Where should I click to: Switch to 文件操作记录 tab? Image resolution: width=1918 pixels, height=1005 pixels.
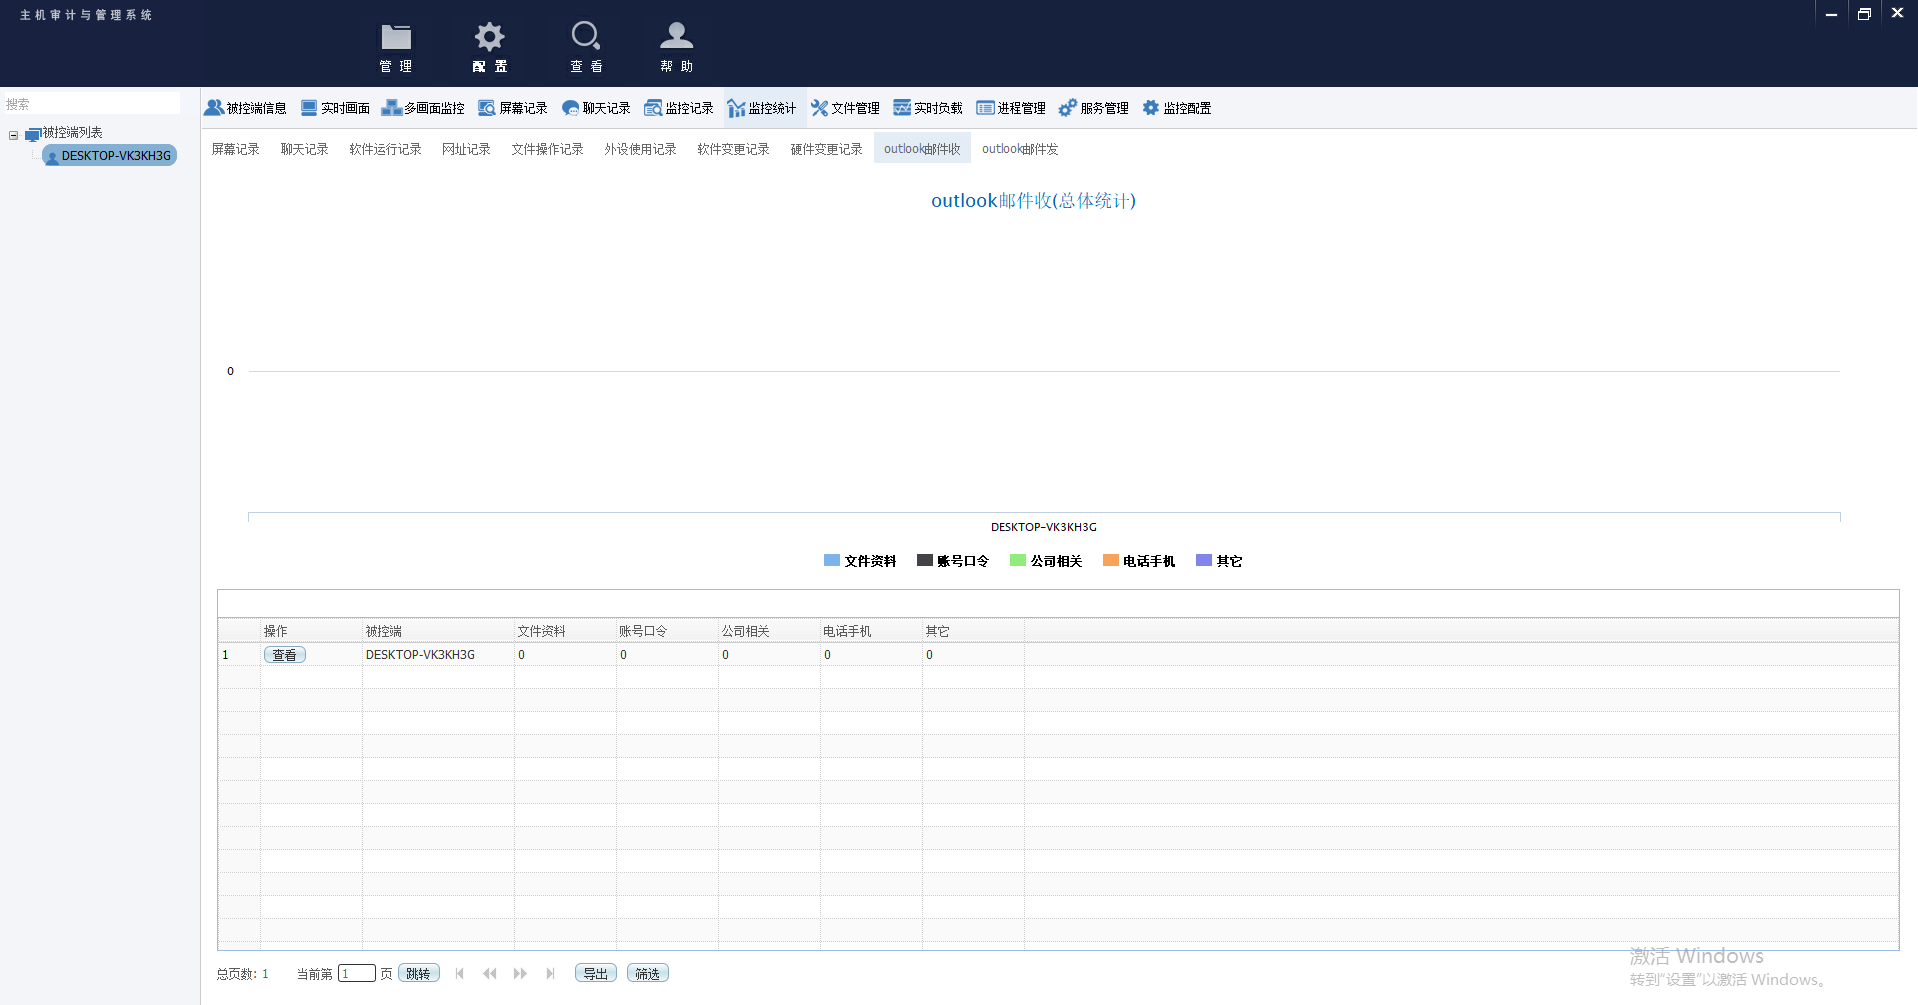pos(547,149)
